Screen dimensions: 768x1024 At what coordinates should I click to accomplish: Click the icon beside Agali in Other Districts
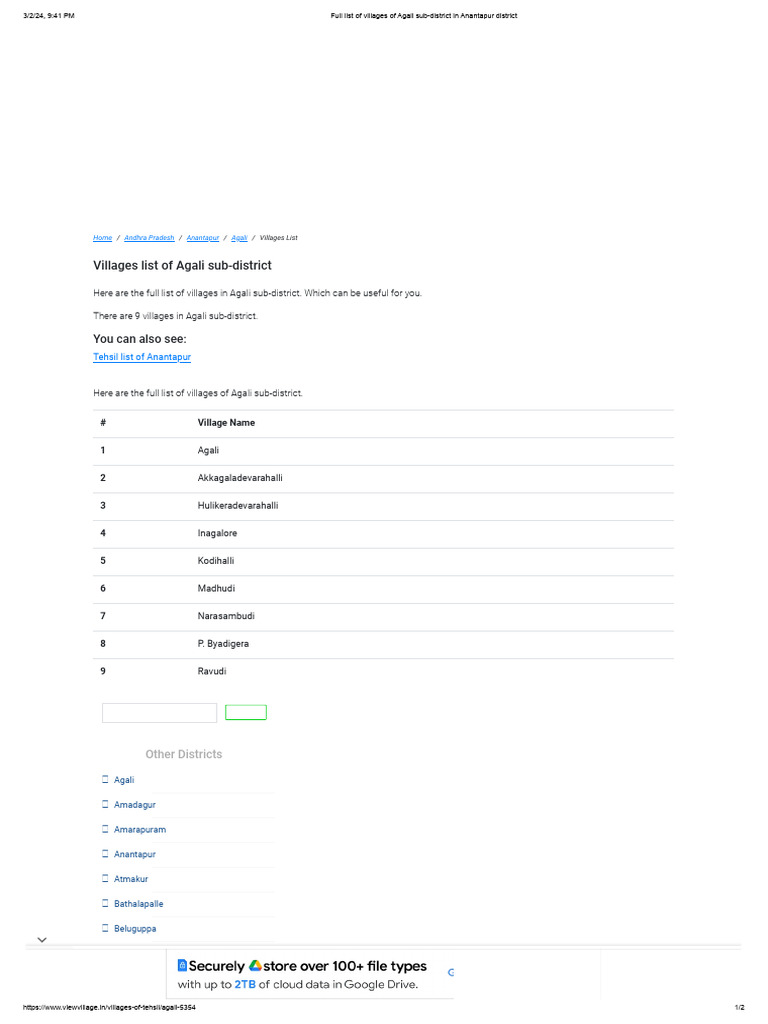(x=105, y=779)
